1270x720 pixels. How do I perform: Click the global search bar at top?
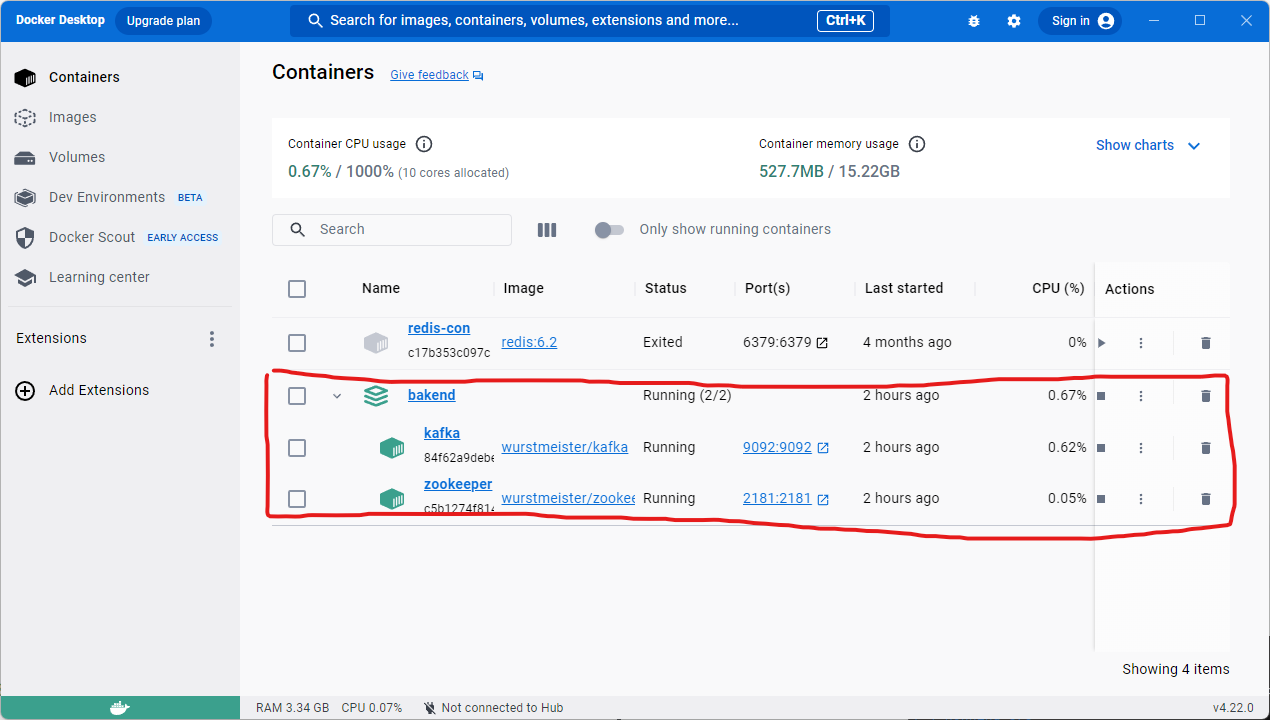pyautogui.click(x=590, y=21)
